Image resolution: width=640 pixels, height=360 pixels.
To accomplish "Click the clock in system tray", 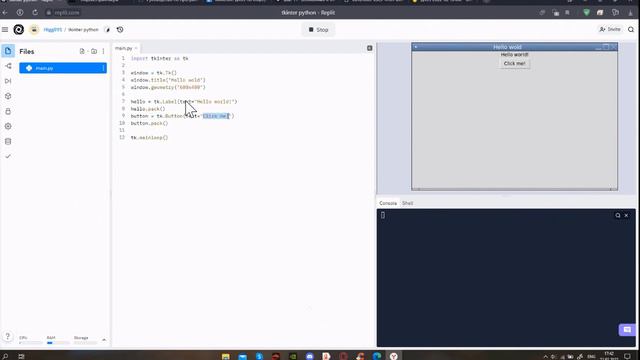I will pyautogui.click(x=609, y=356).
